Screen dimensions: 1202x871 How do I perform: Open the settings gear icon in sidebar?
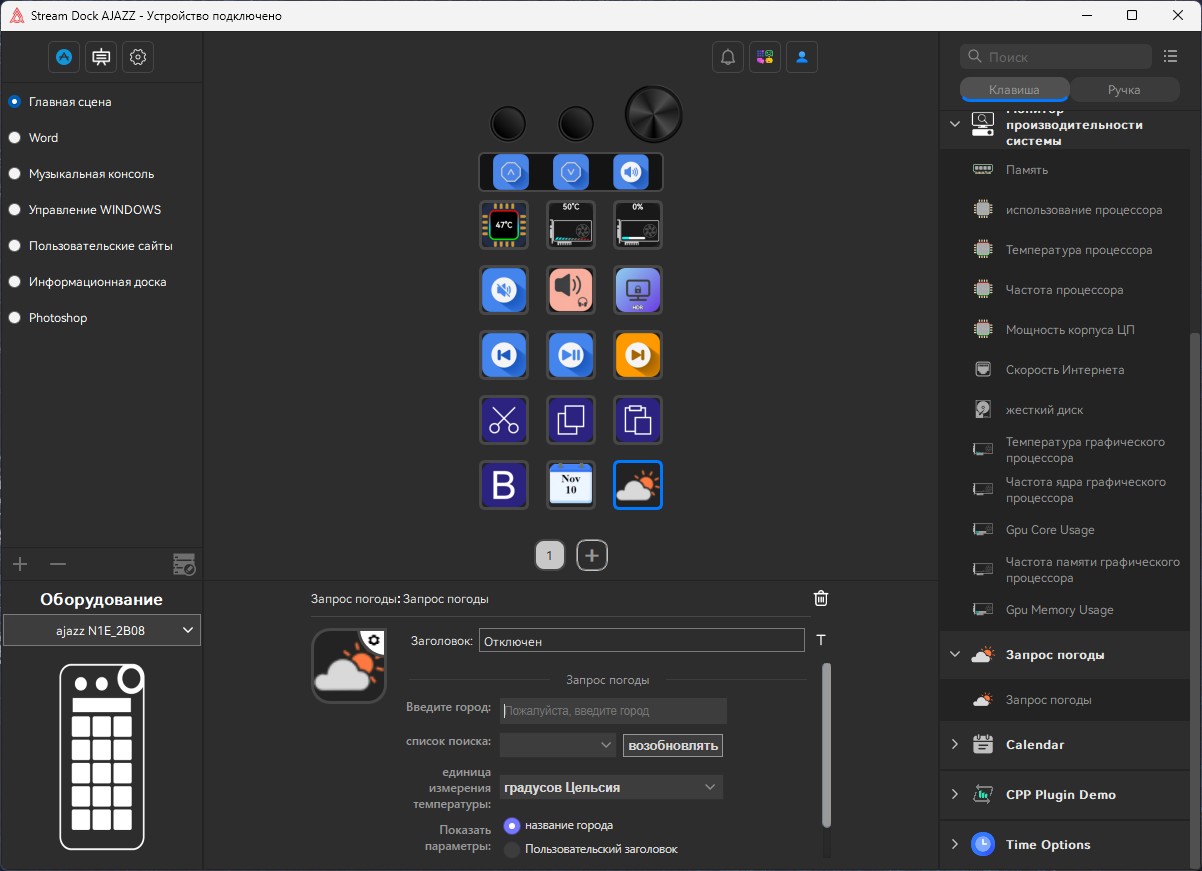pos(138,57)
